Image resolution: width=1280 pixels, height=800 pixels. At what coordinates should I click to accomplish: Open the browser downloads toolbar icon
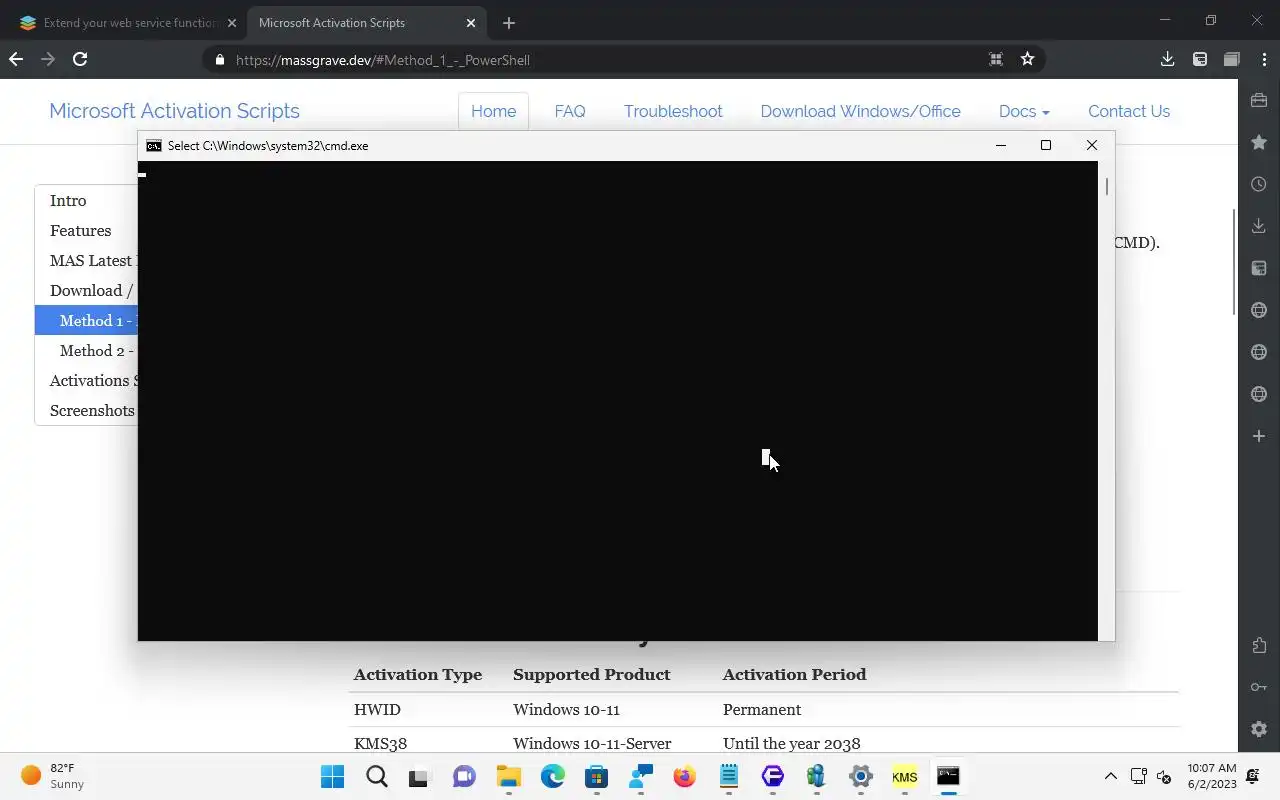[x=1167, y=59]
